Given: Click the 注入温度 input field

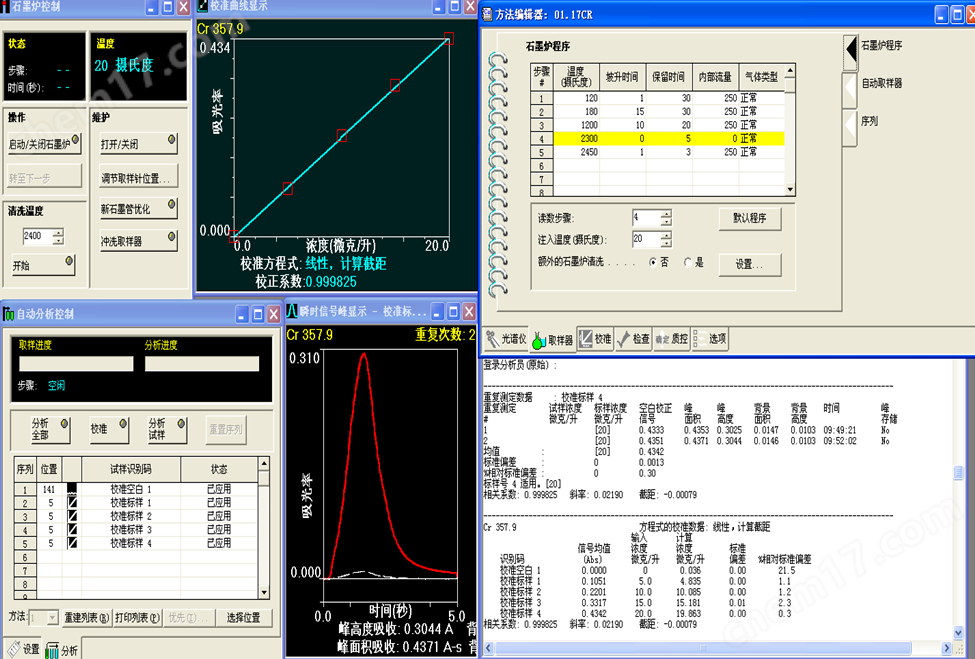Looking at the screenshot, I should [x=645, y=240].
